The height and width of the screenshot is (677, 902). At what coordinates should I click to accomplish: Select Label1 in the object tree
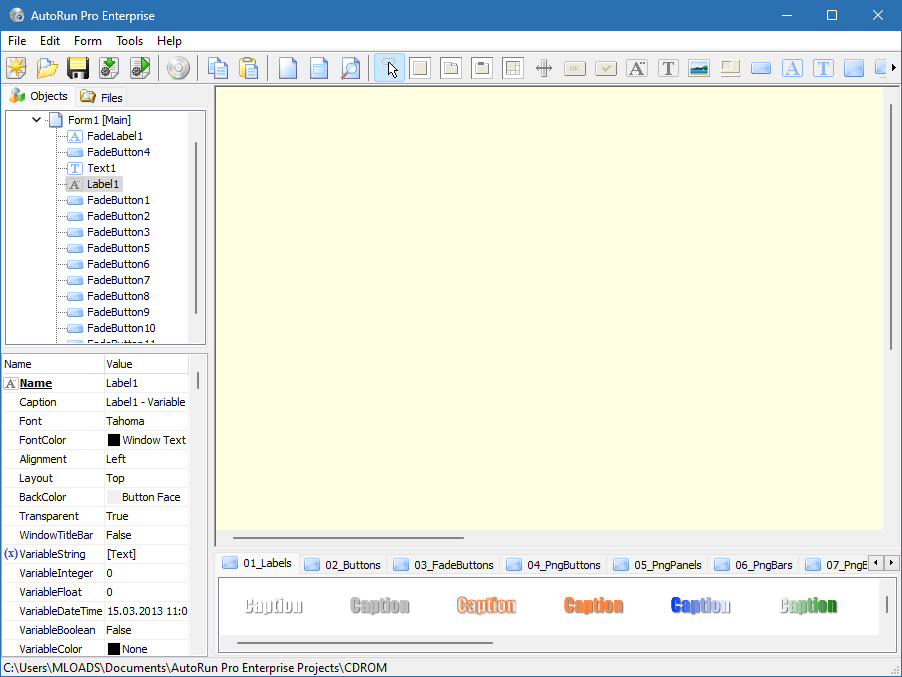[103, 184]
